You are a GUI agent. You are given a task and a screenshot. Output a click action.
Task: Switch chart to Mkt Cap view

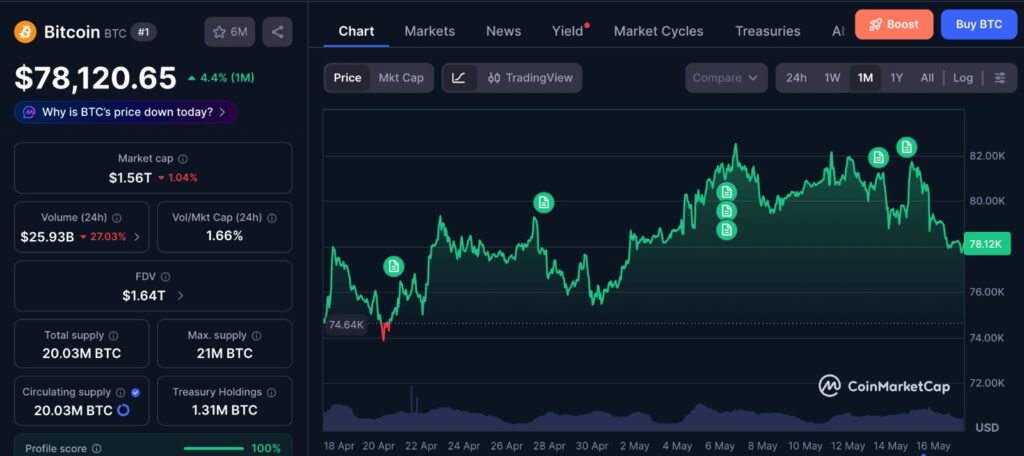click(x=401, y=78)
